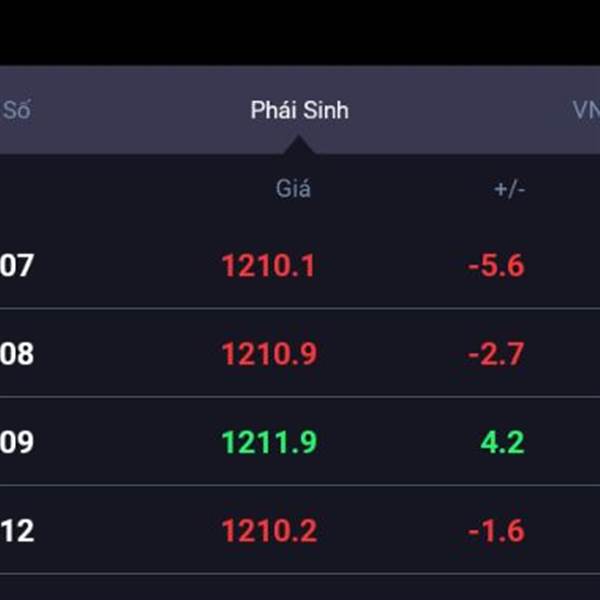Select price 1210.9 in red
Viewport: 600px width, 600px height.
[269, 354]
